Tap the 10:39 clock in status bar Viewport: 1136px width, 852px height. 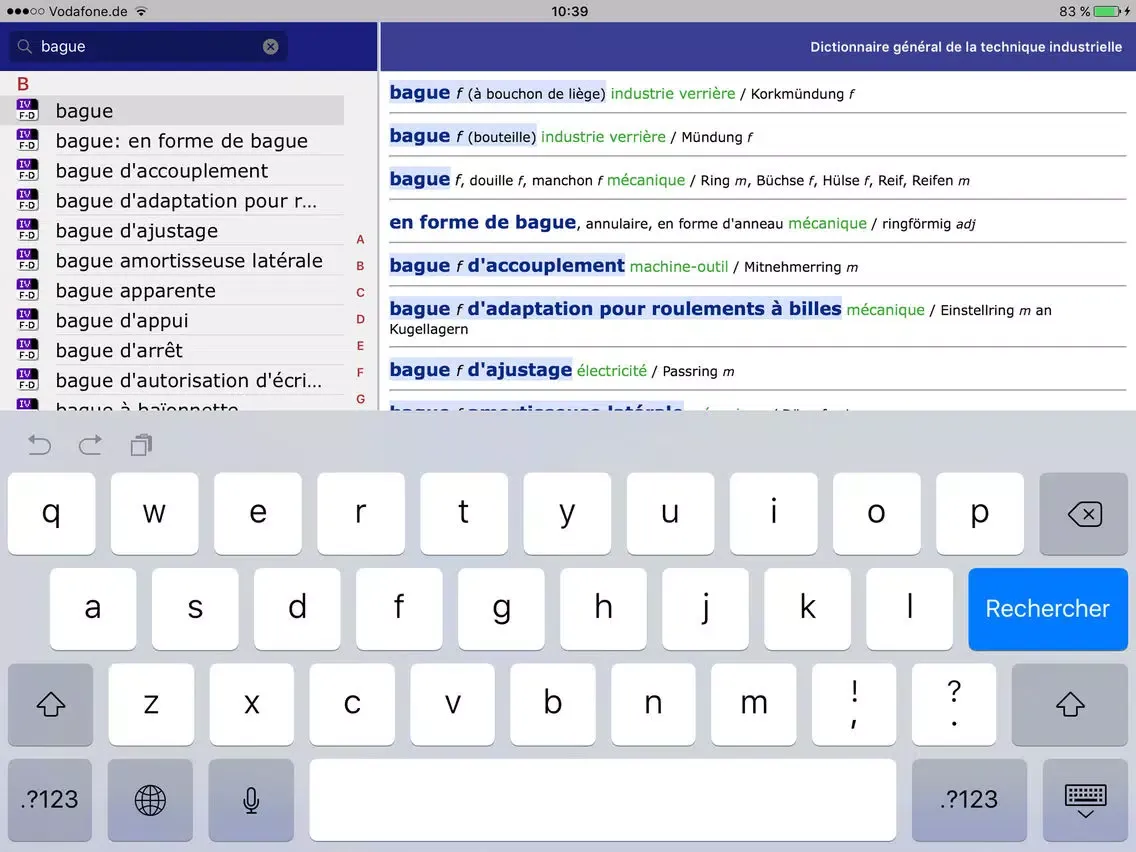[569, 12]
